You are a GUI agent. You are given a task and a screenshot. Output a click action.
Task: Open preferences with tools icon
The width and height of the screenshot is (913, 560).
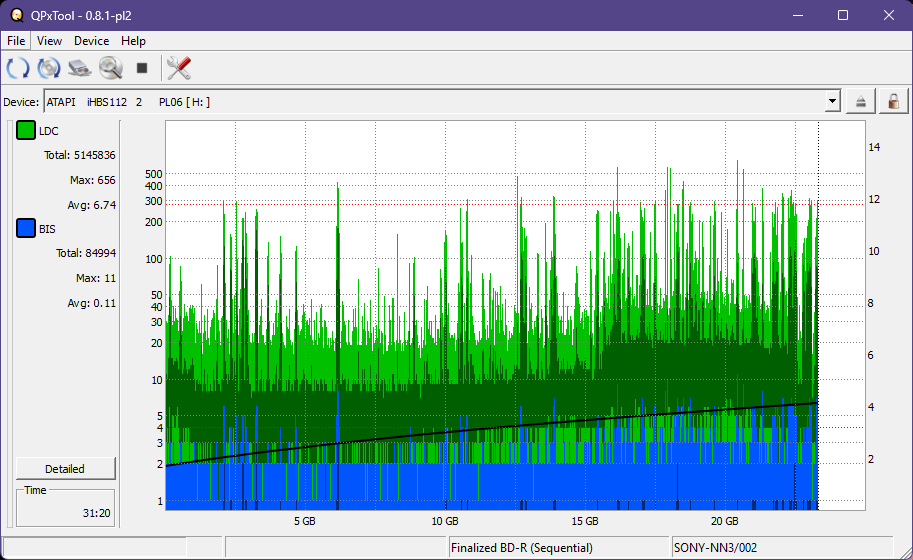178,68
